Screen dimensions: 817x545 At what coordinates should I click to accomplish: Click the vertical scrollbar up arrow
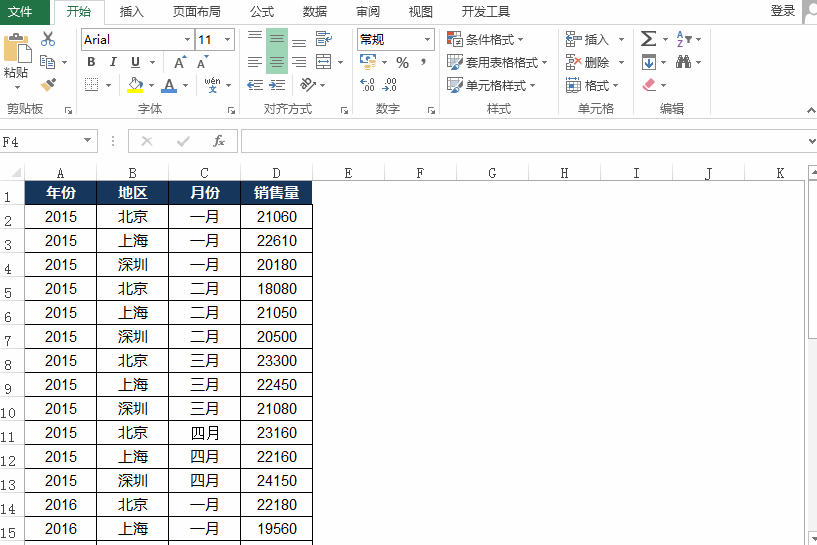tap(813, 173)
